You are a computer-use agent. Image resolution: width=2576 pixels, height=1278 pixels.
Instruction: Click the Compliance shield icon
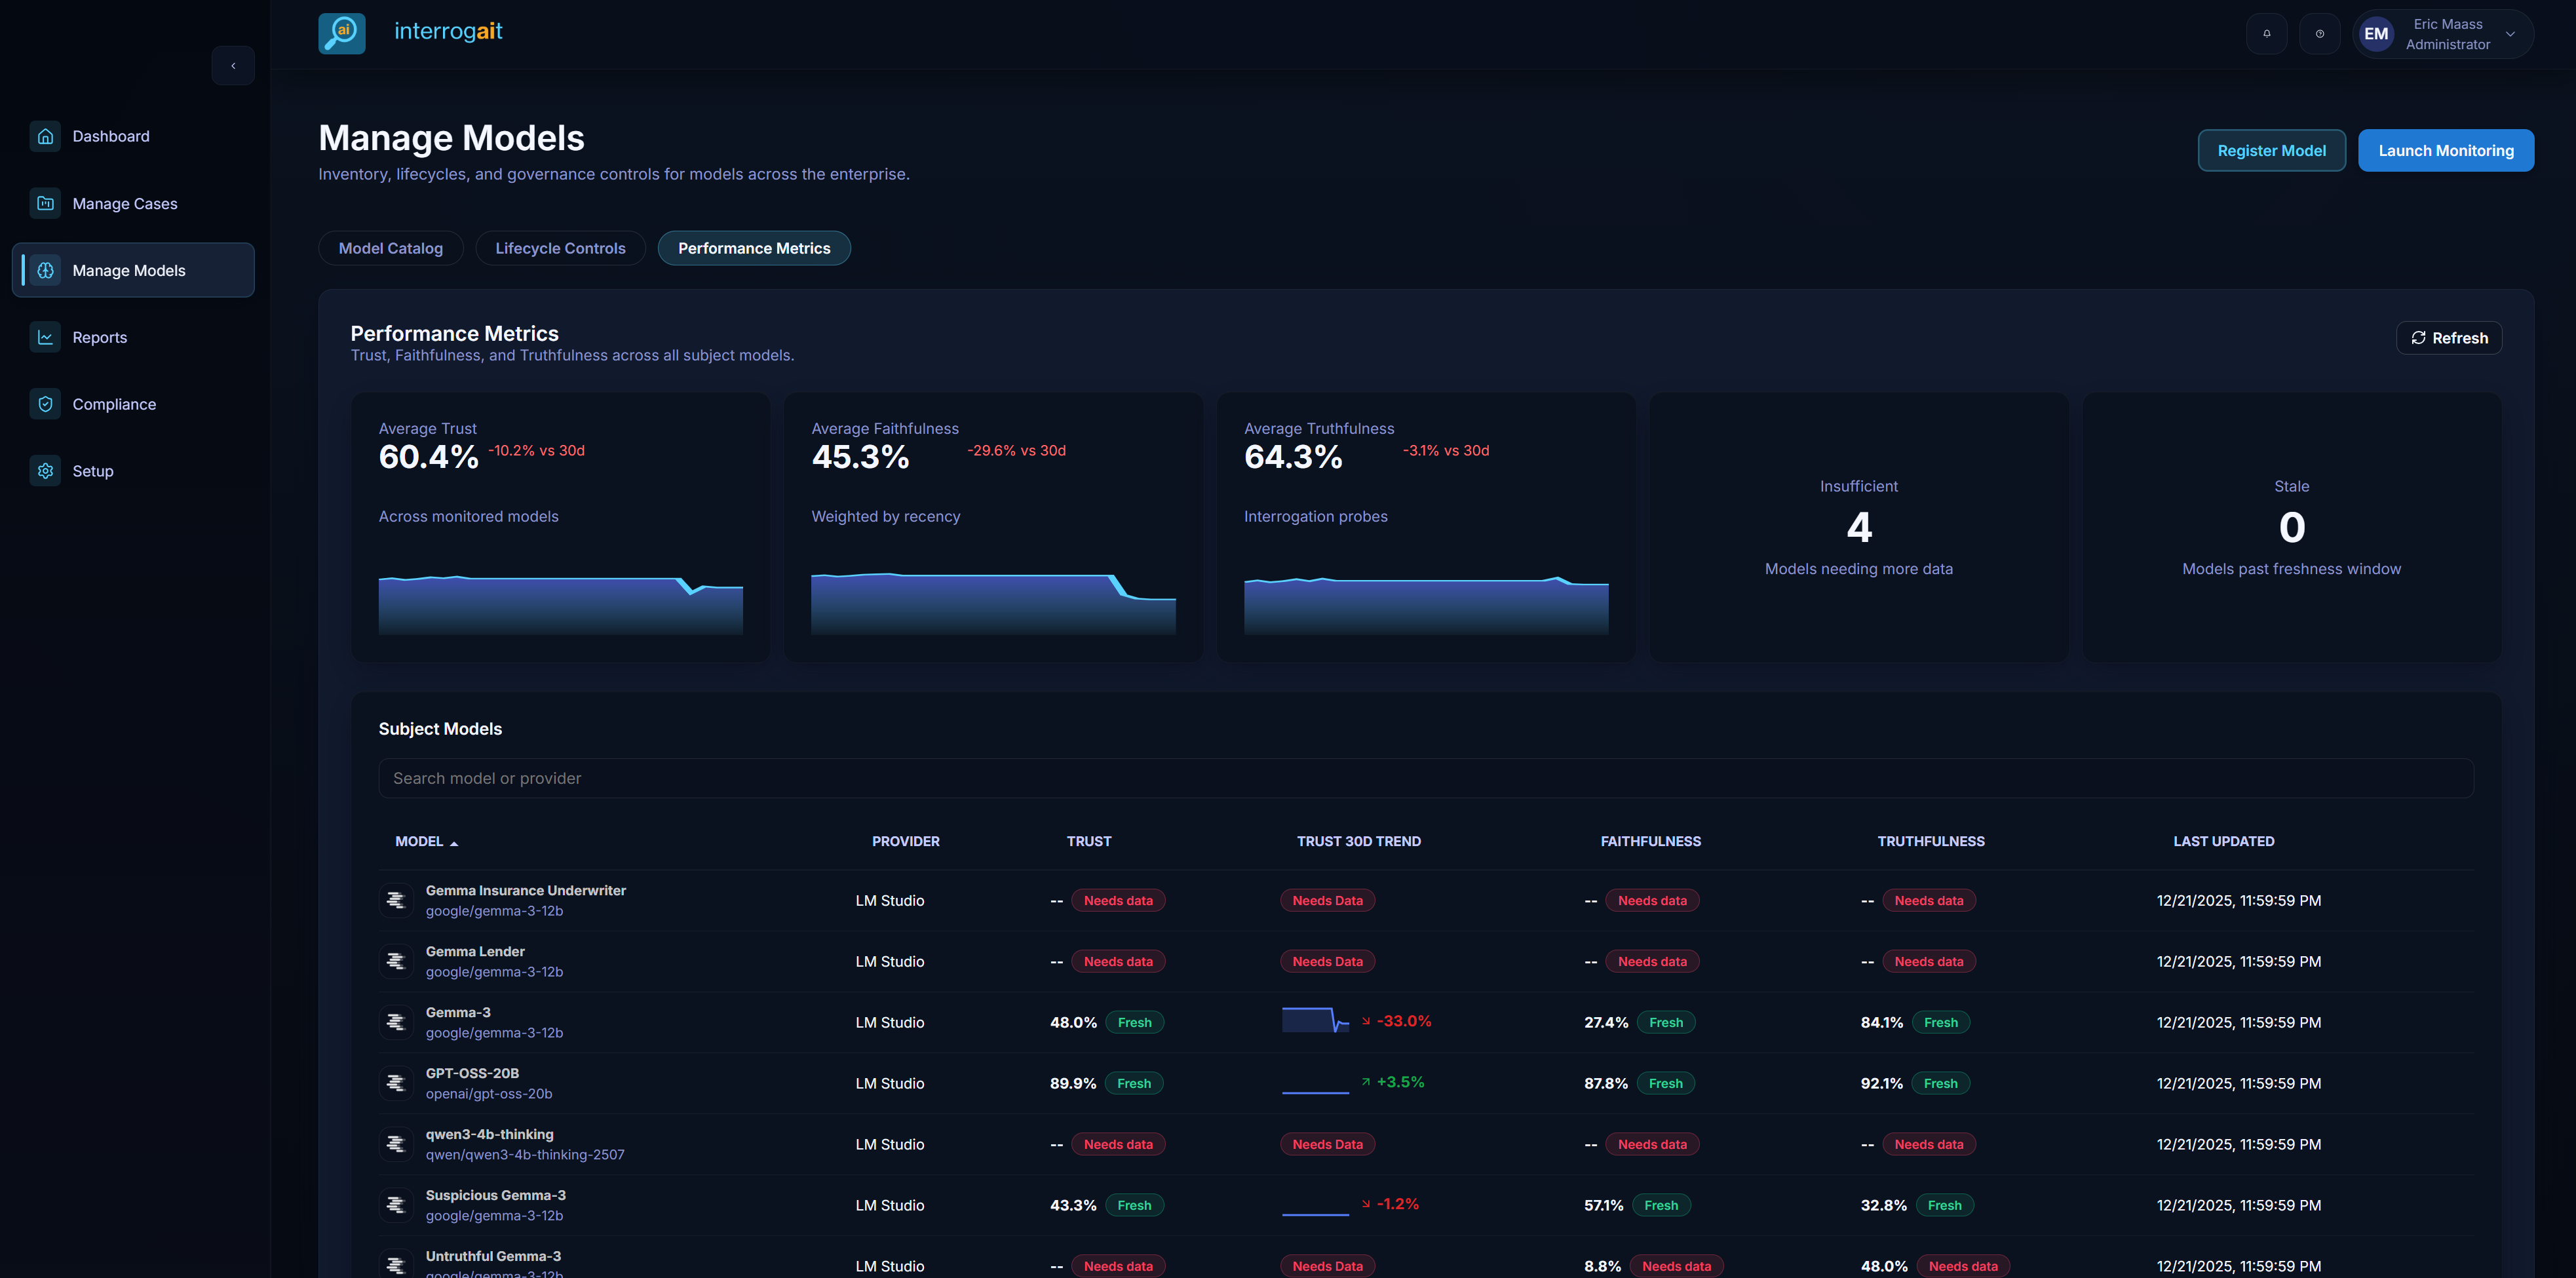pyautogui.click(x=46, y=404)
